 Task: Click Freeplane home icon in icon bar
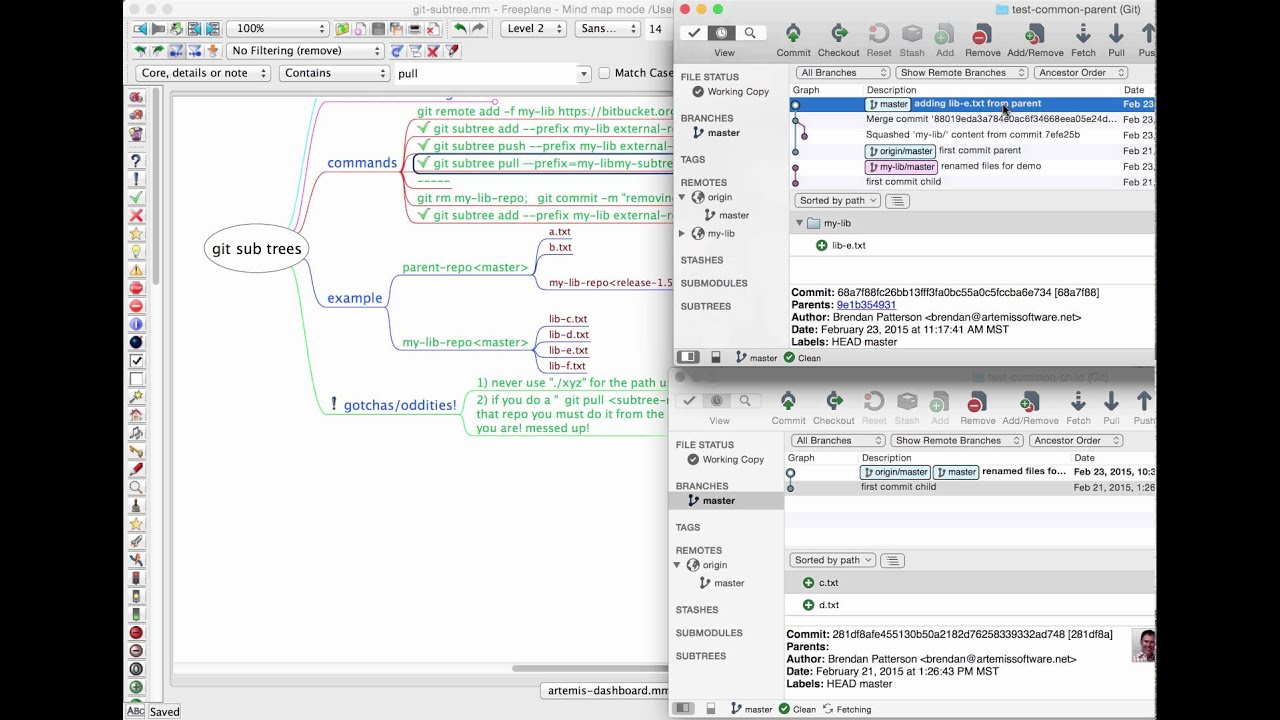coord(136,415)
